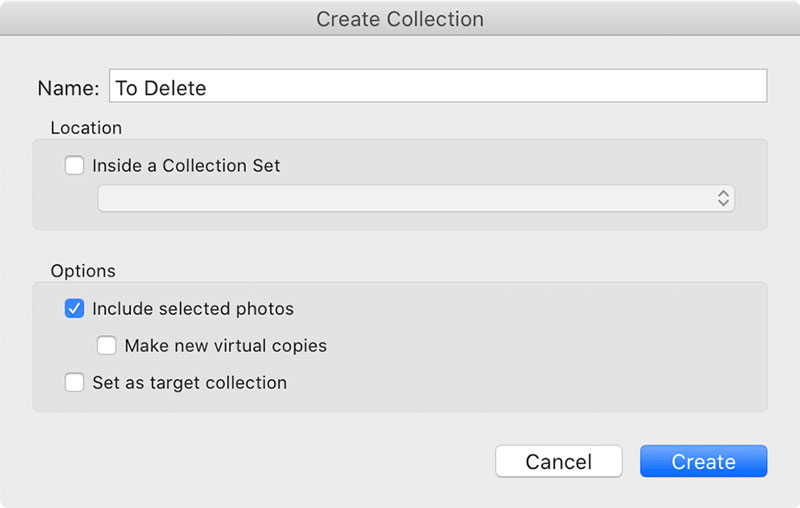Screen dimensions: 800x508
Task: Tick the Set as target collection checkbox
Action: pyautogui.click(x=74, y=382)
